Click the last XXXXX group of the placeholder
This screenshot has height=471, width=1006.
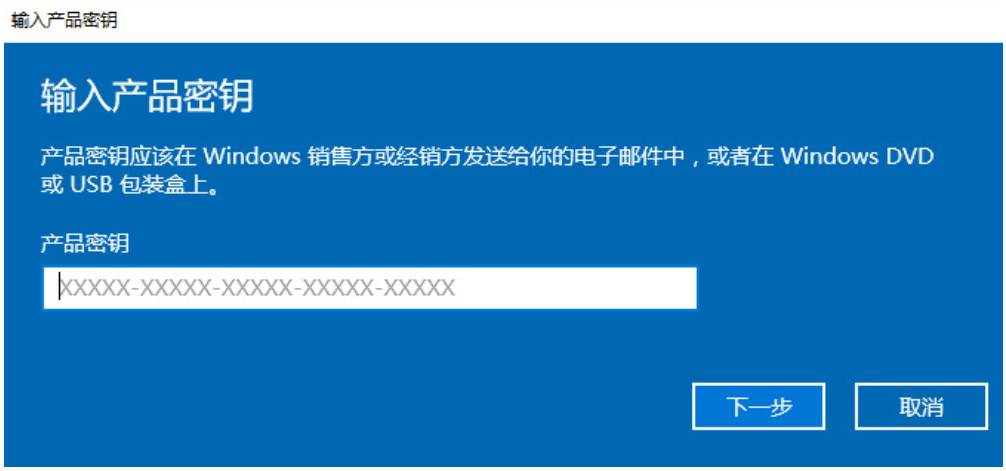coord(420,288)
